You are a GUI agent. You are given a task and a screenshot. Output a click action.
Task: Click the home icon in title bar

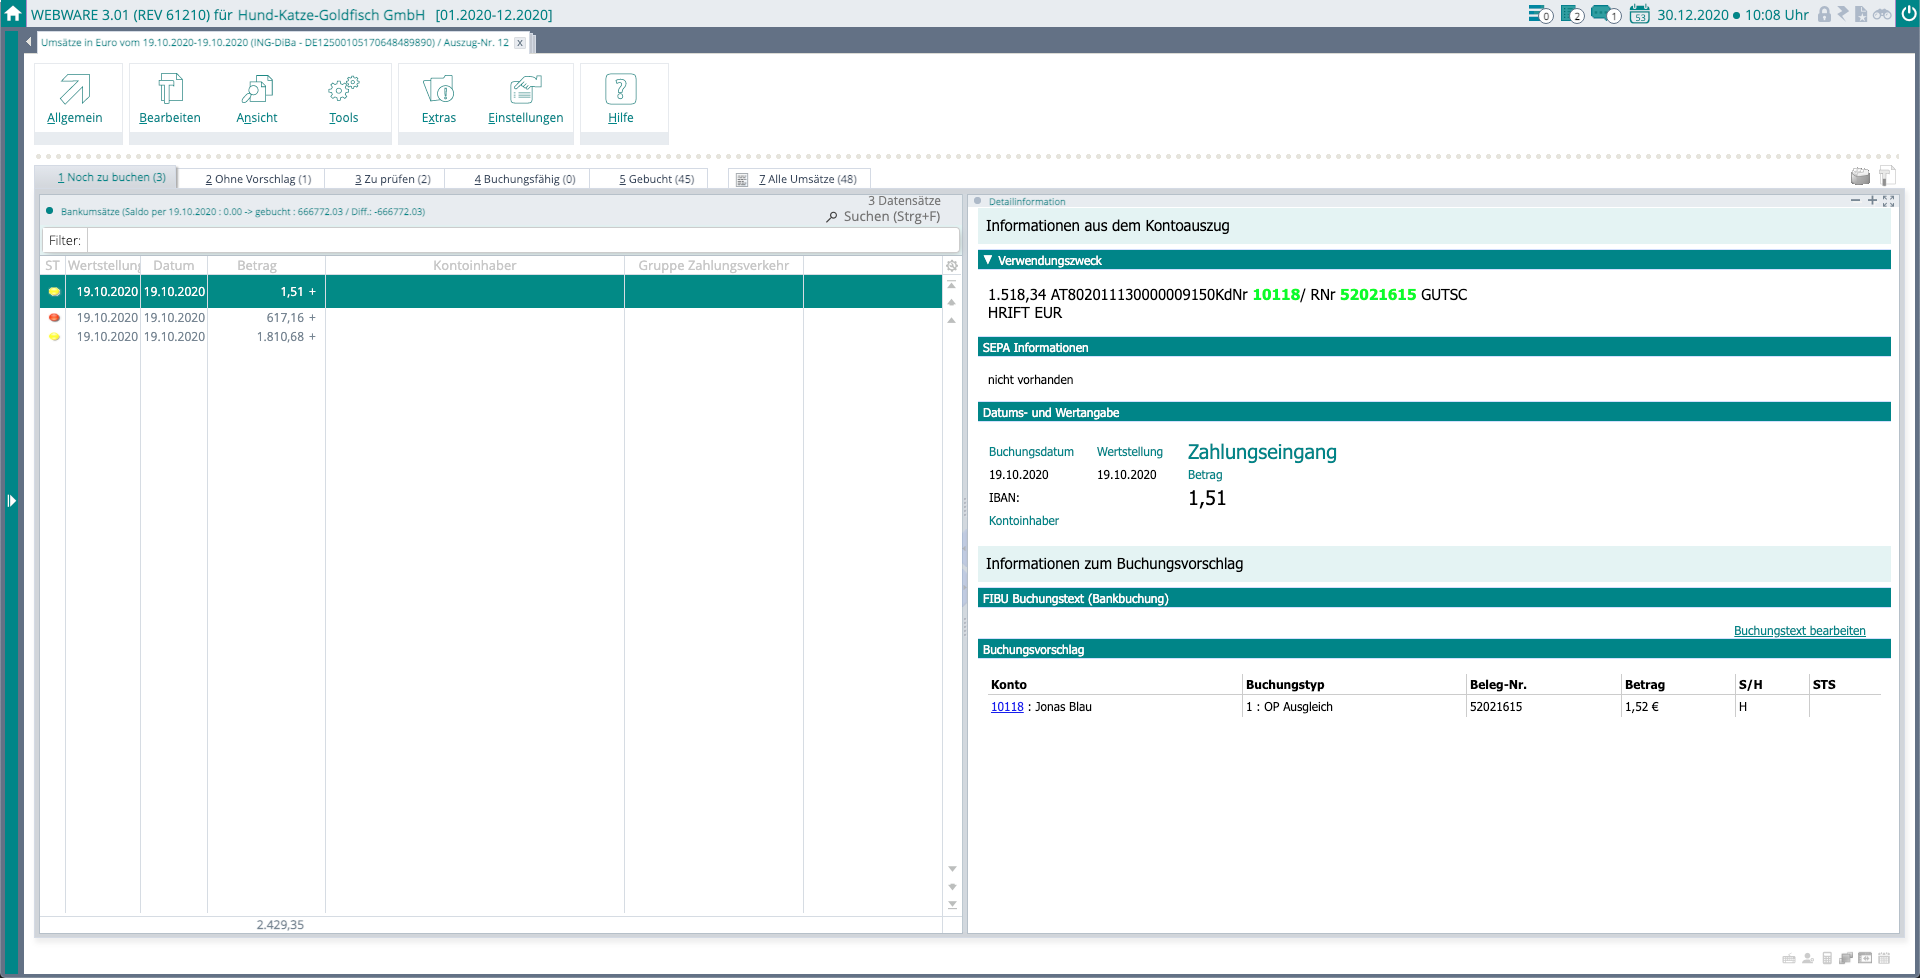pos(13,14)
